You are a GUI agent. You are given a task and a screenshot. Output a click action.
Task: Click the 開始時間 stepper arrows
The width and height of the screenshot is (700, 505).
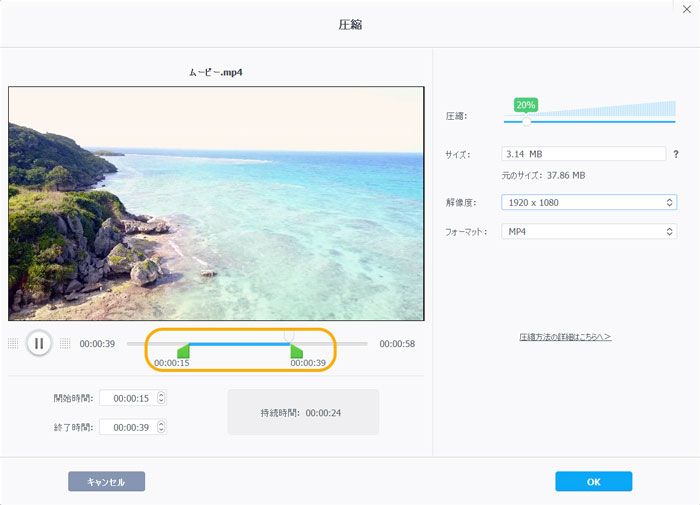coord(161,398)
